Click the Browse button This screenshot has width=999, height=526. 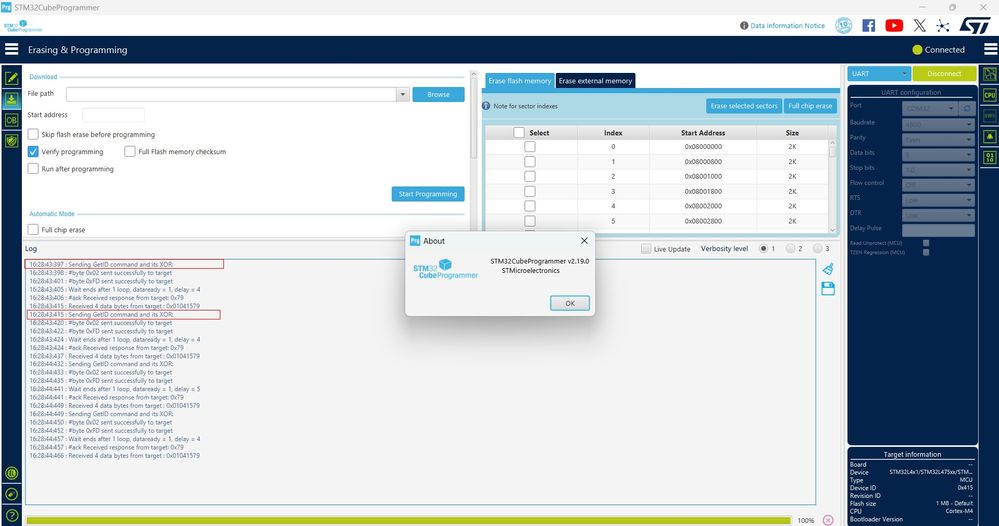click(x=438, y=94)
